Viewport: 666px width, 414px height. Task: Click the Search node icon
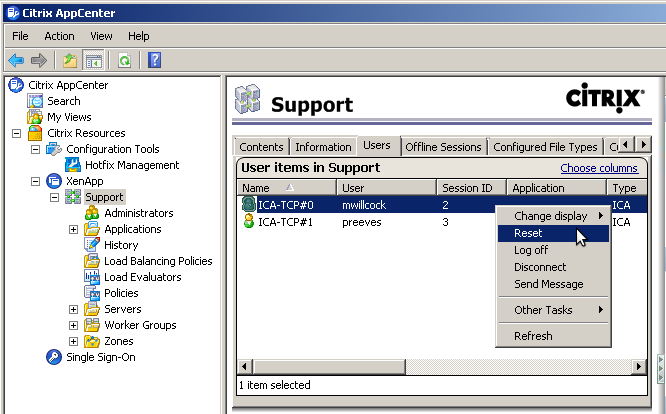pos(35,101)
